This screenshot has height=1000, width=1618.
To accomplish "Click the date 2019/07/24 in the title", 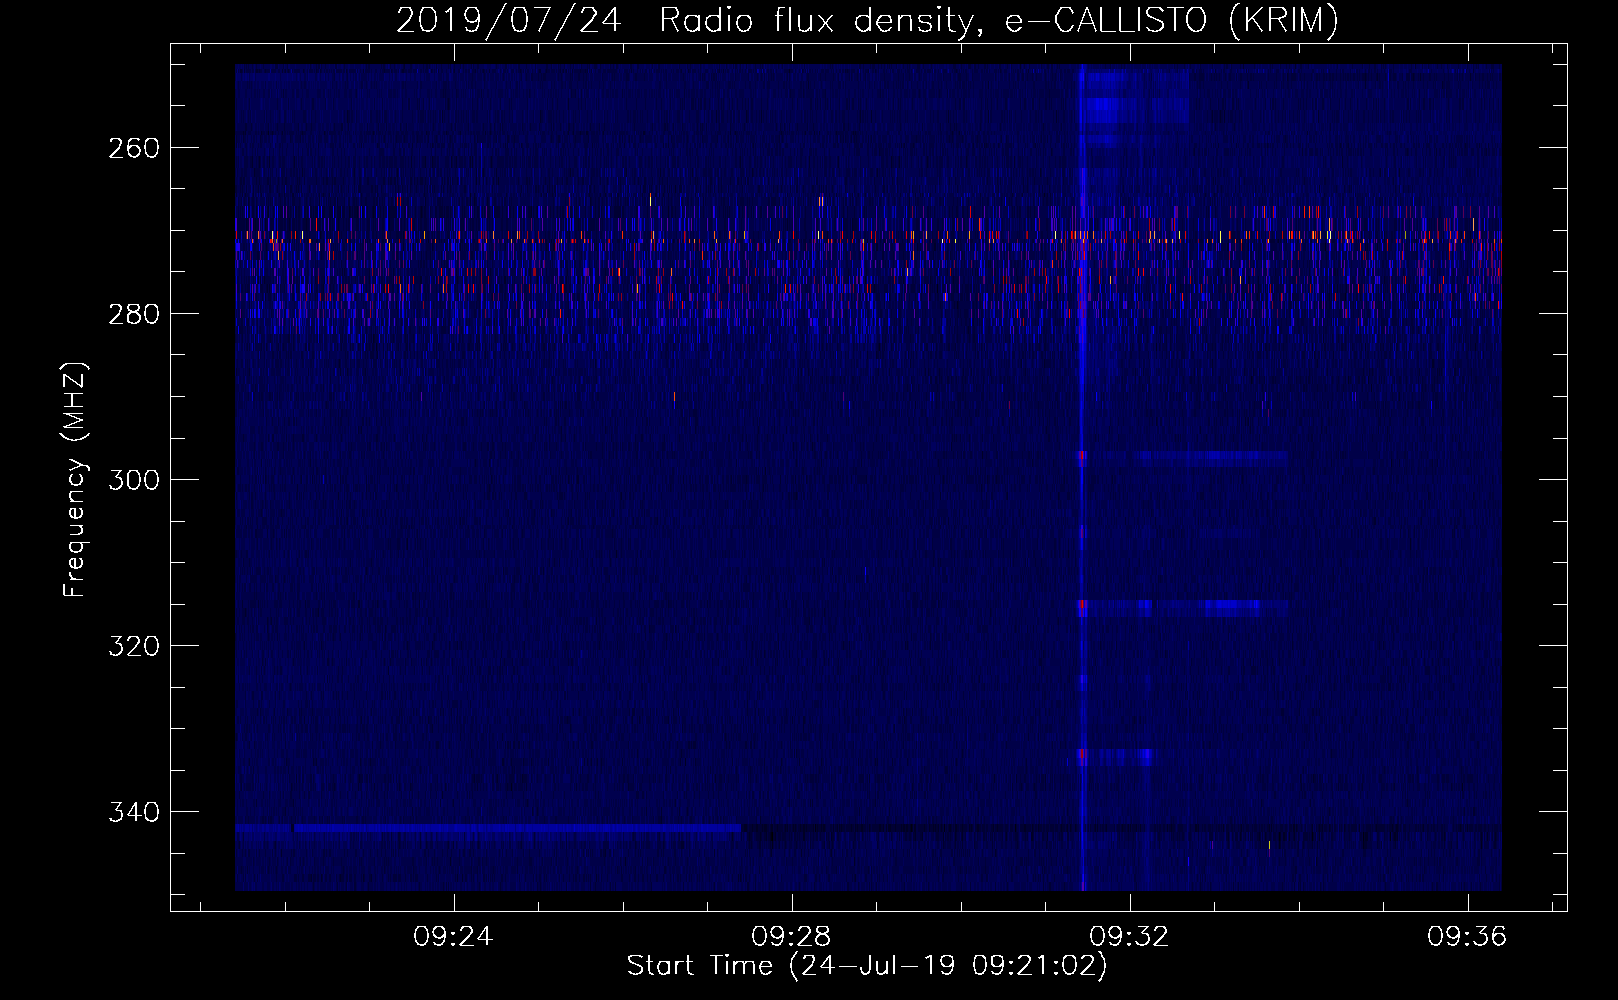I will click(508, 20).
